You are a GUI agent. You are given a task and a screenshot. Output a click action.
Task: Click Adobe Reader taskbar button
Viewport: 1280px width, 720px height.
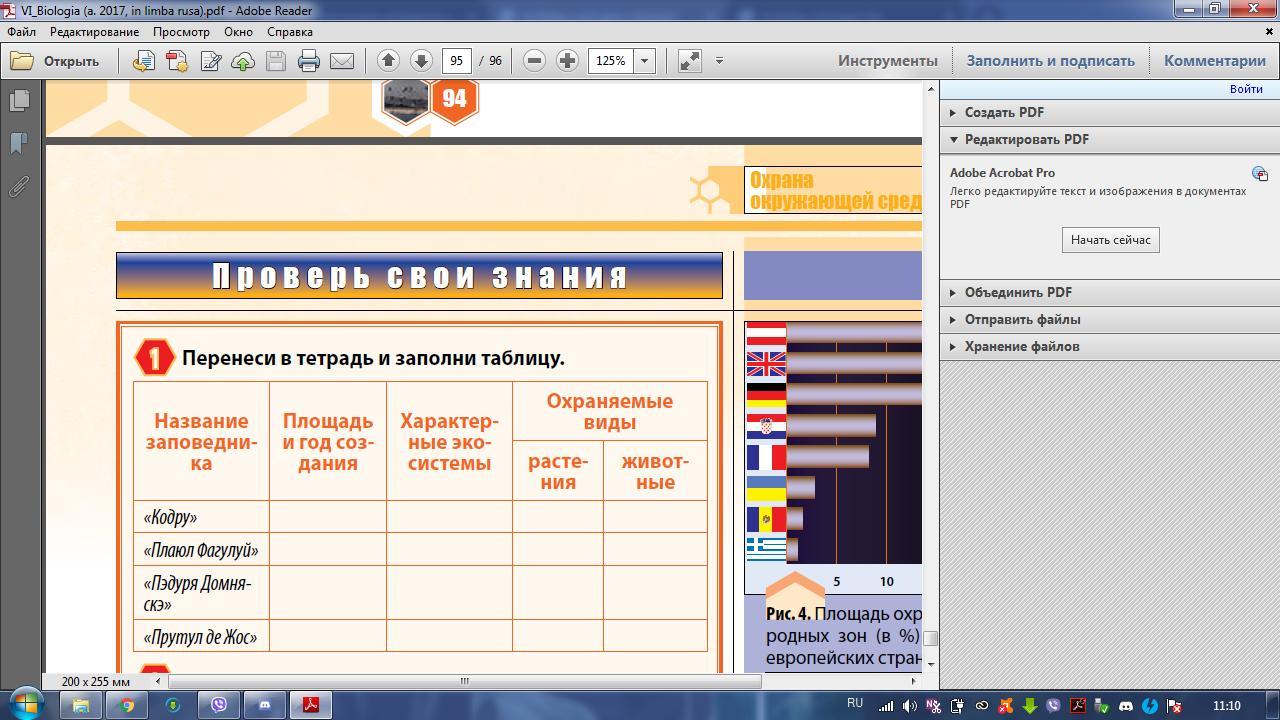[311, 705]
